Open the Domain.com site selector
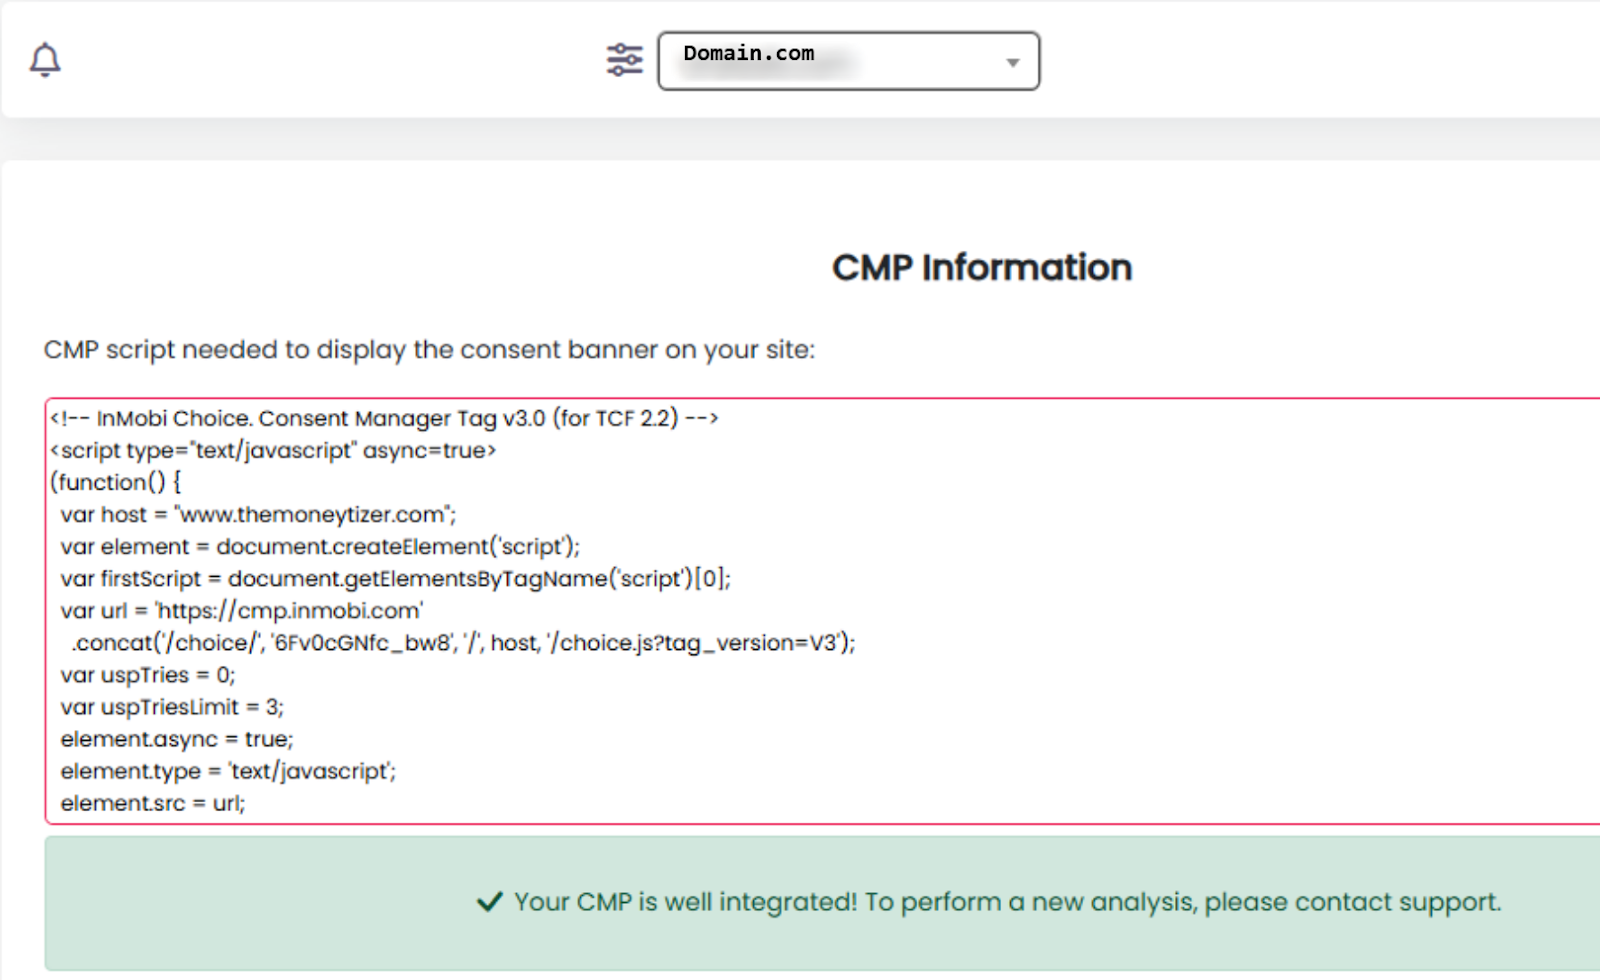Screen dimensions: 1600x980 (x=847, y=61)
